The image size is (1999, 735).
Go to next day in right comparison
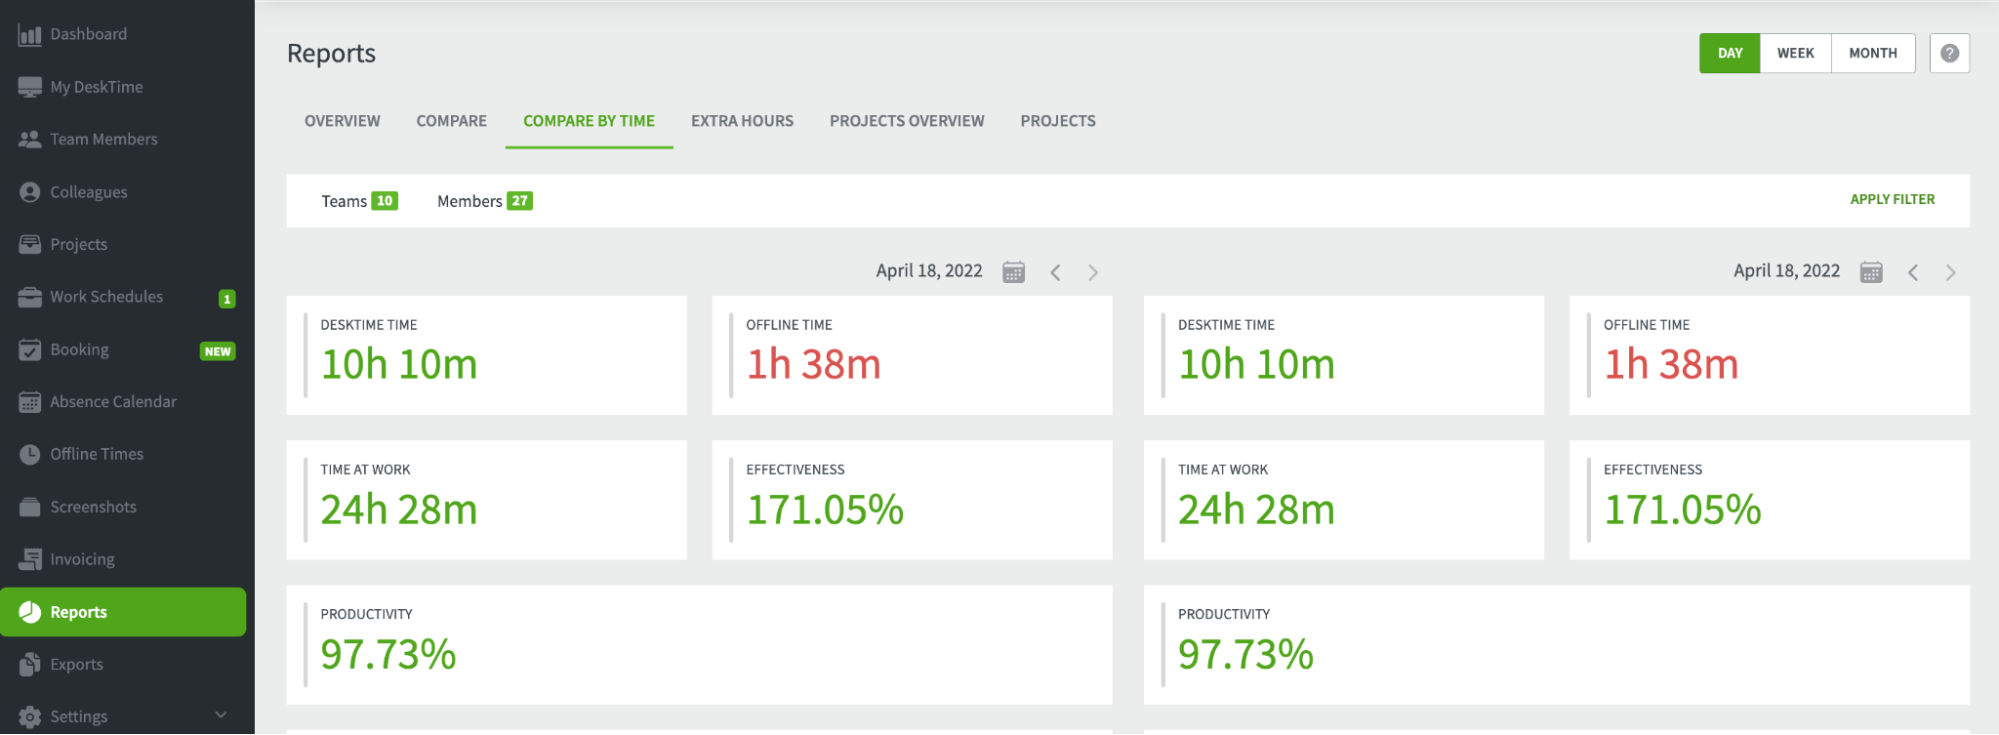pyautogui.click(x=1950, y=272)
